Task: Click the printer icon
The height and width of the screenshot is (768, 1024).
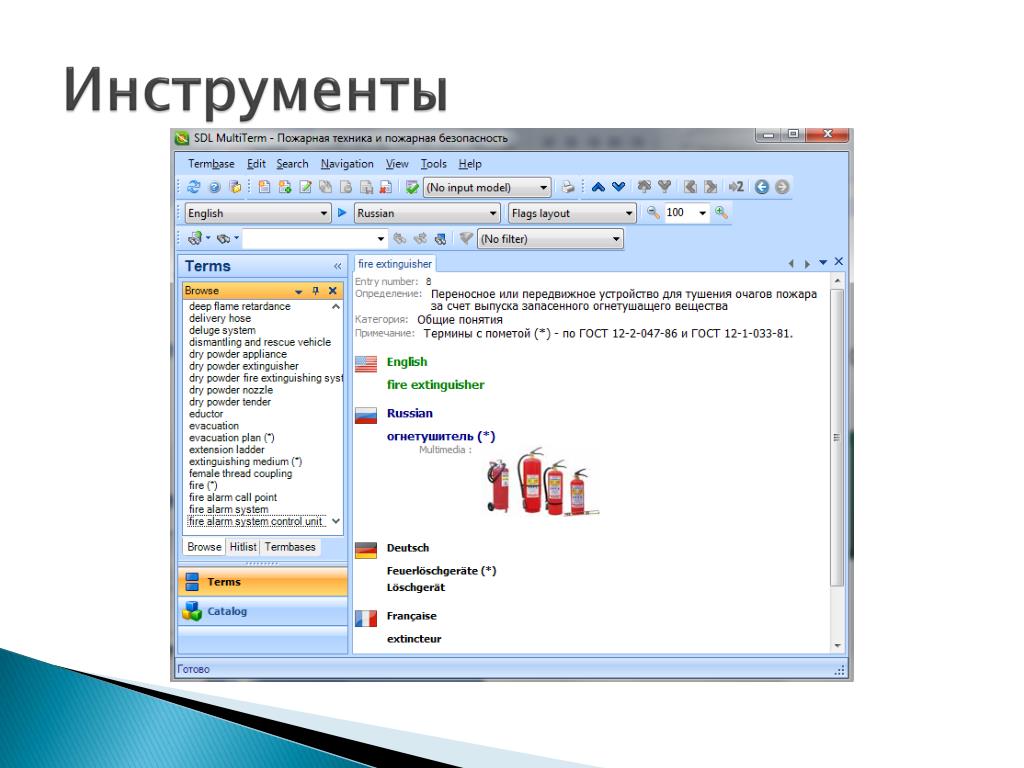Action: coord(568,187)
